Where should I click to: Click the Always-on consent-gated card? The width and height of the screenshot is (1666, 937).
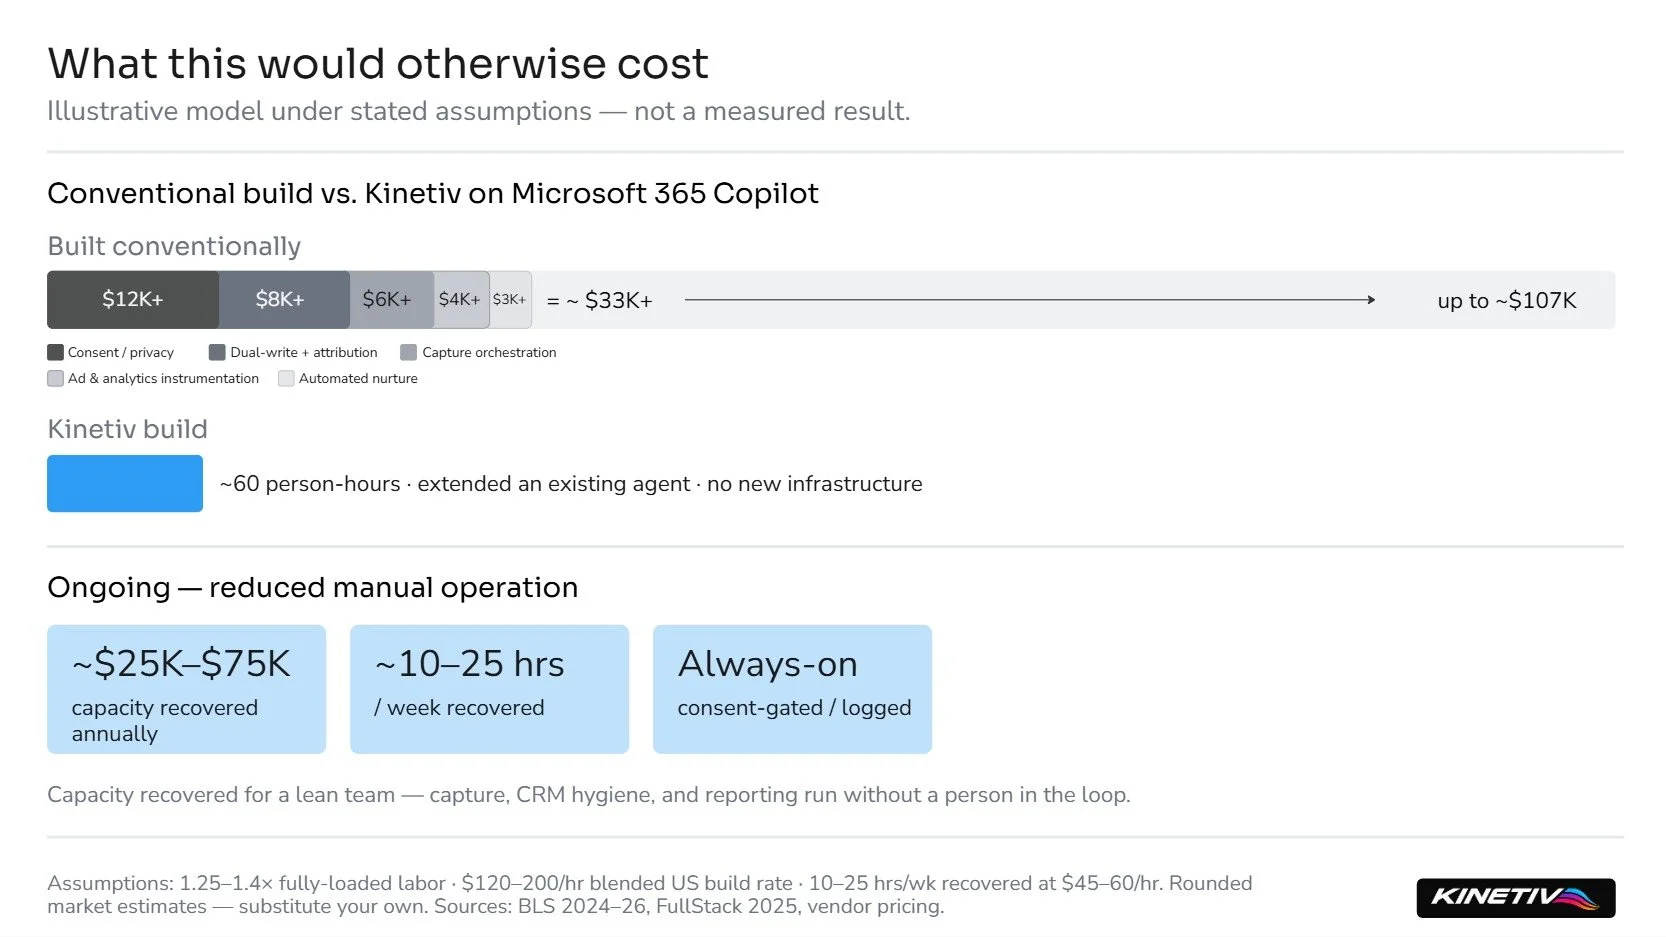click(x=792, y=689)
